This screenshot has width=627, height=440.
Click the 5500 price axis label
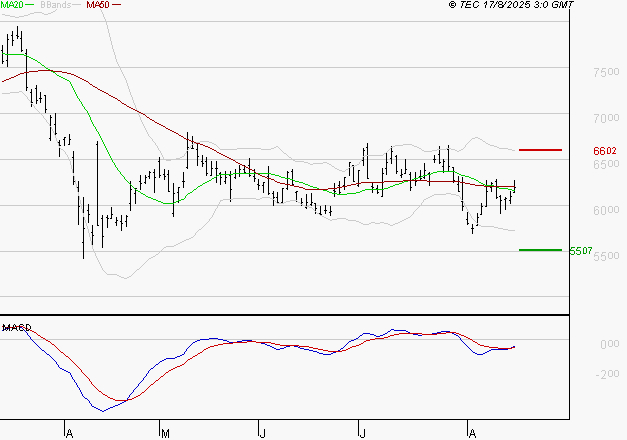click(x=606, y=257)
